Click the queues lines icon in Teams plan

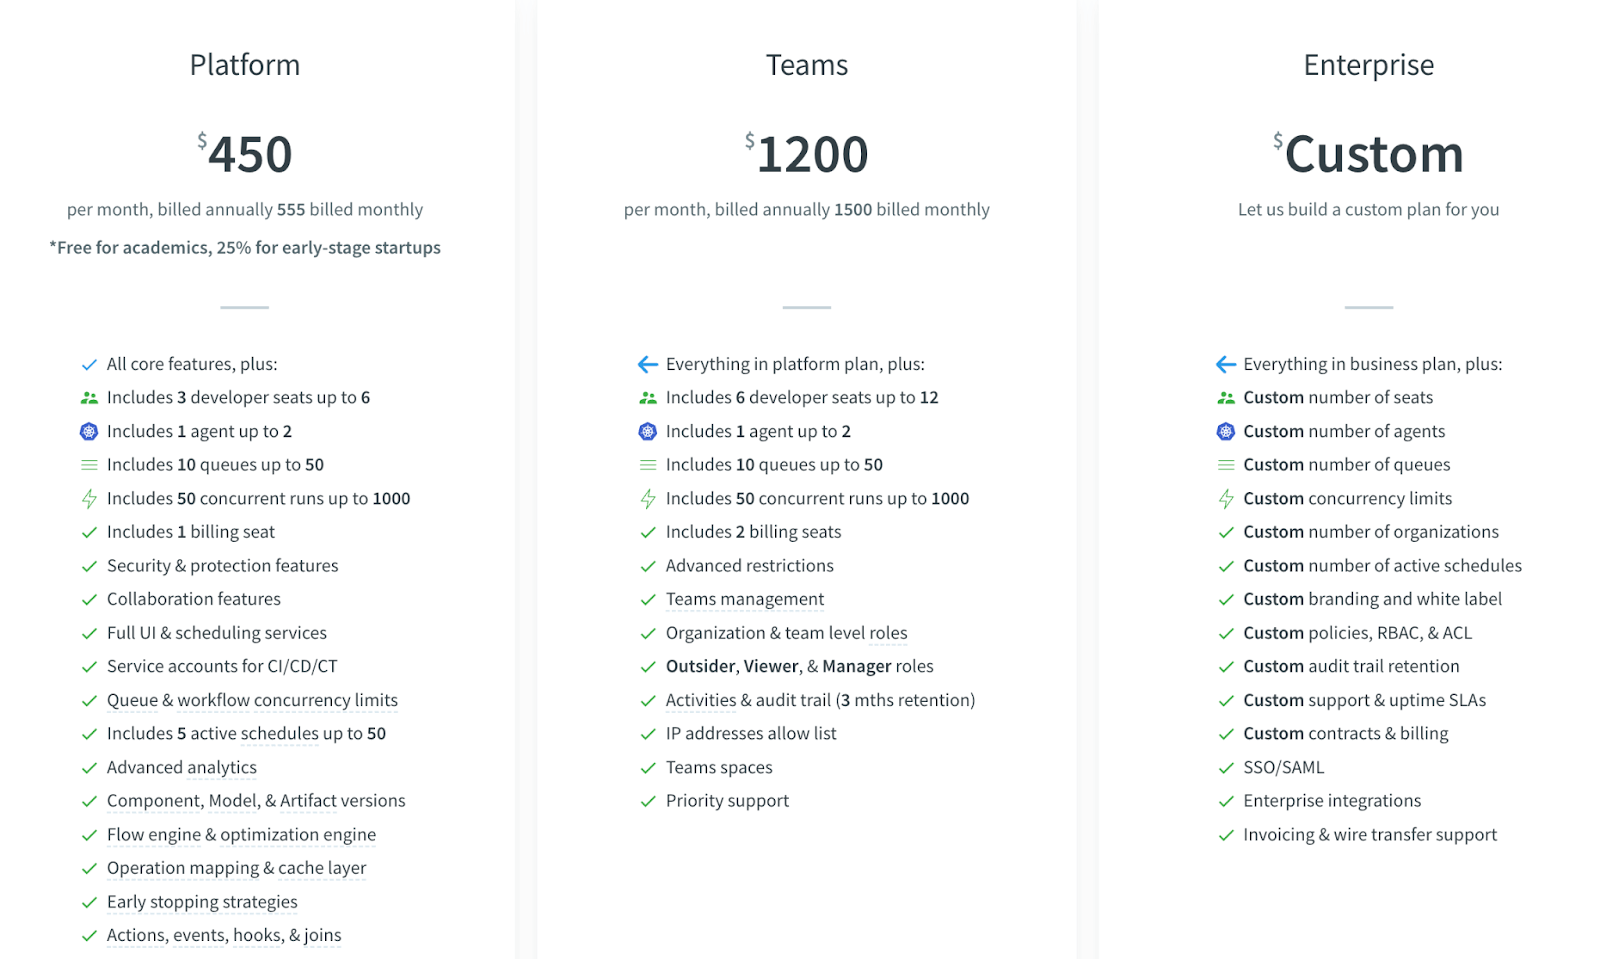click(648, 465)
